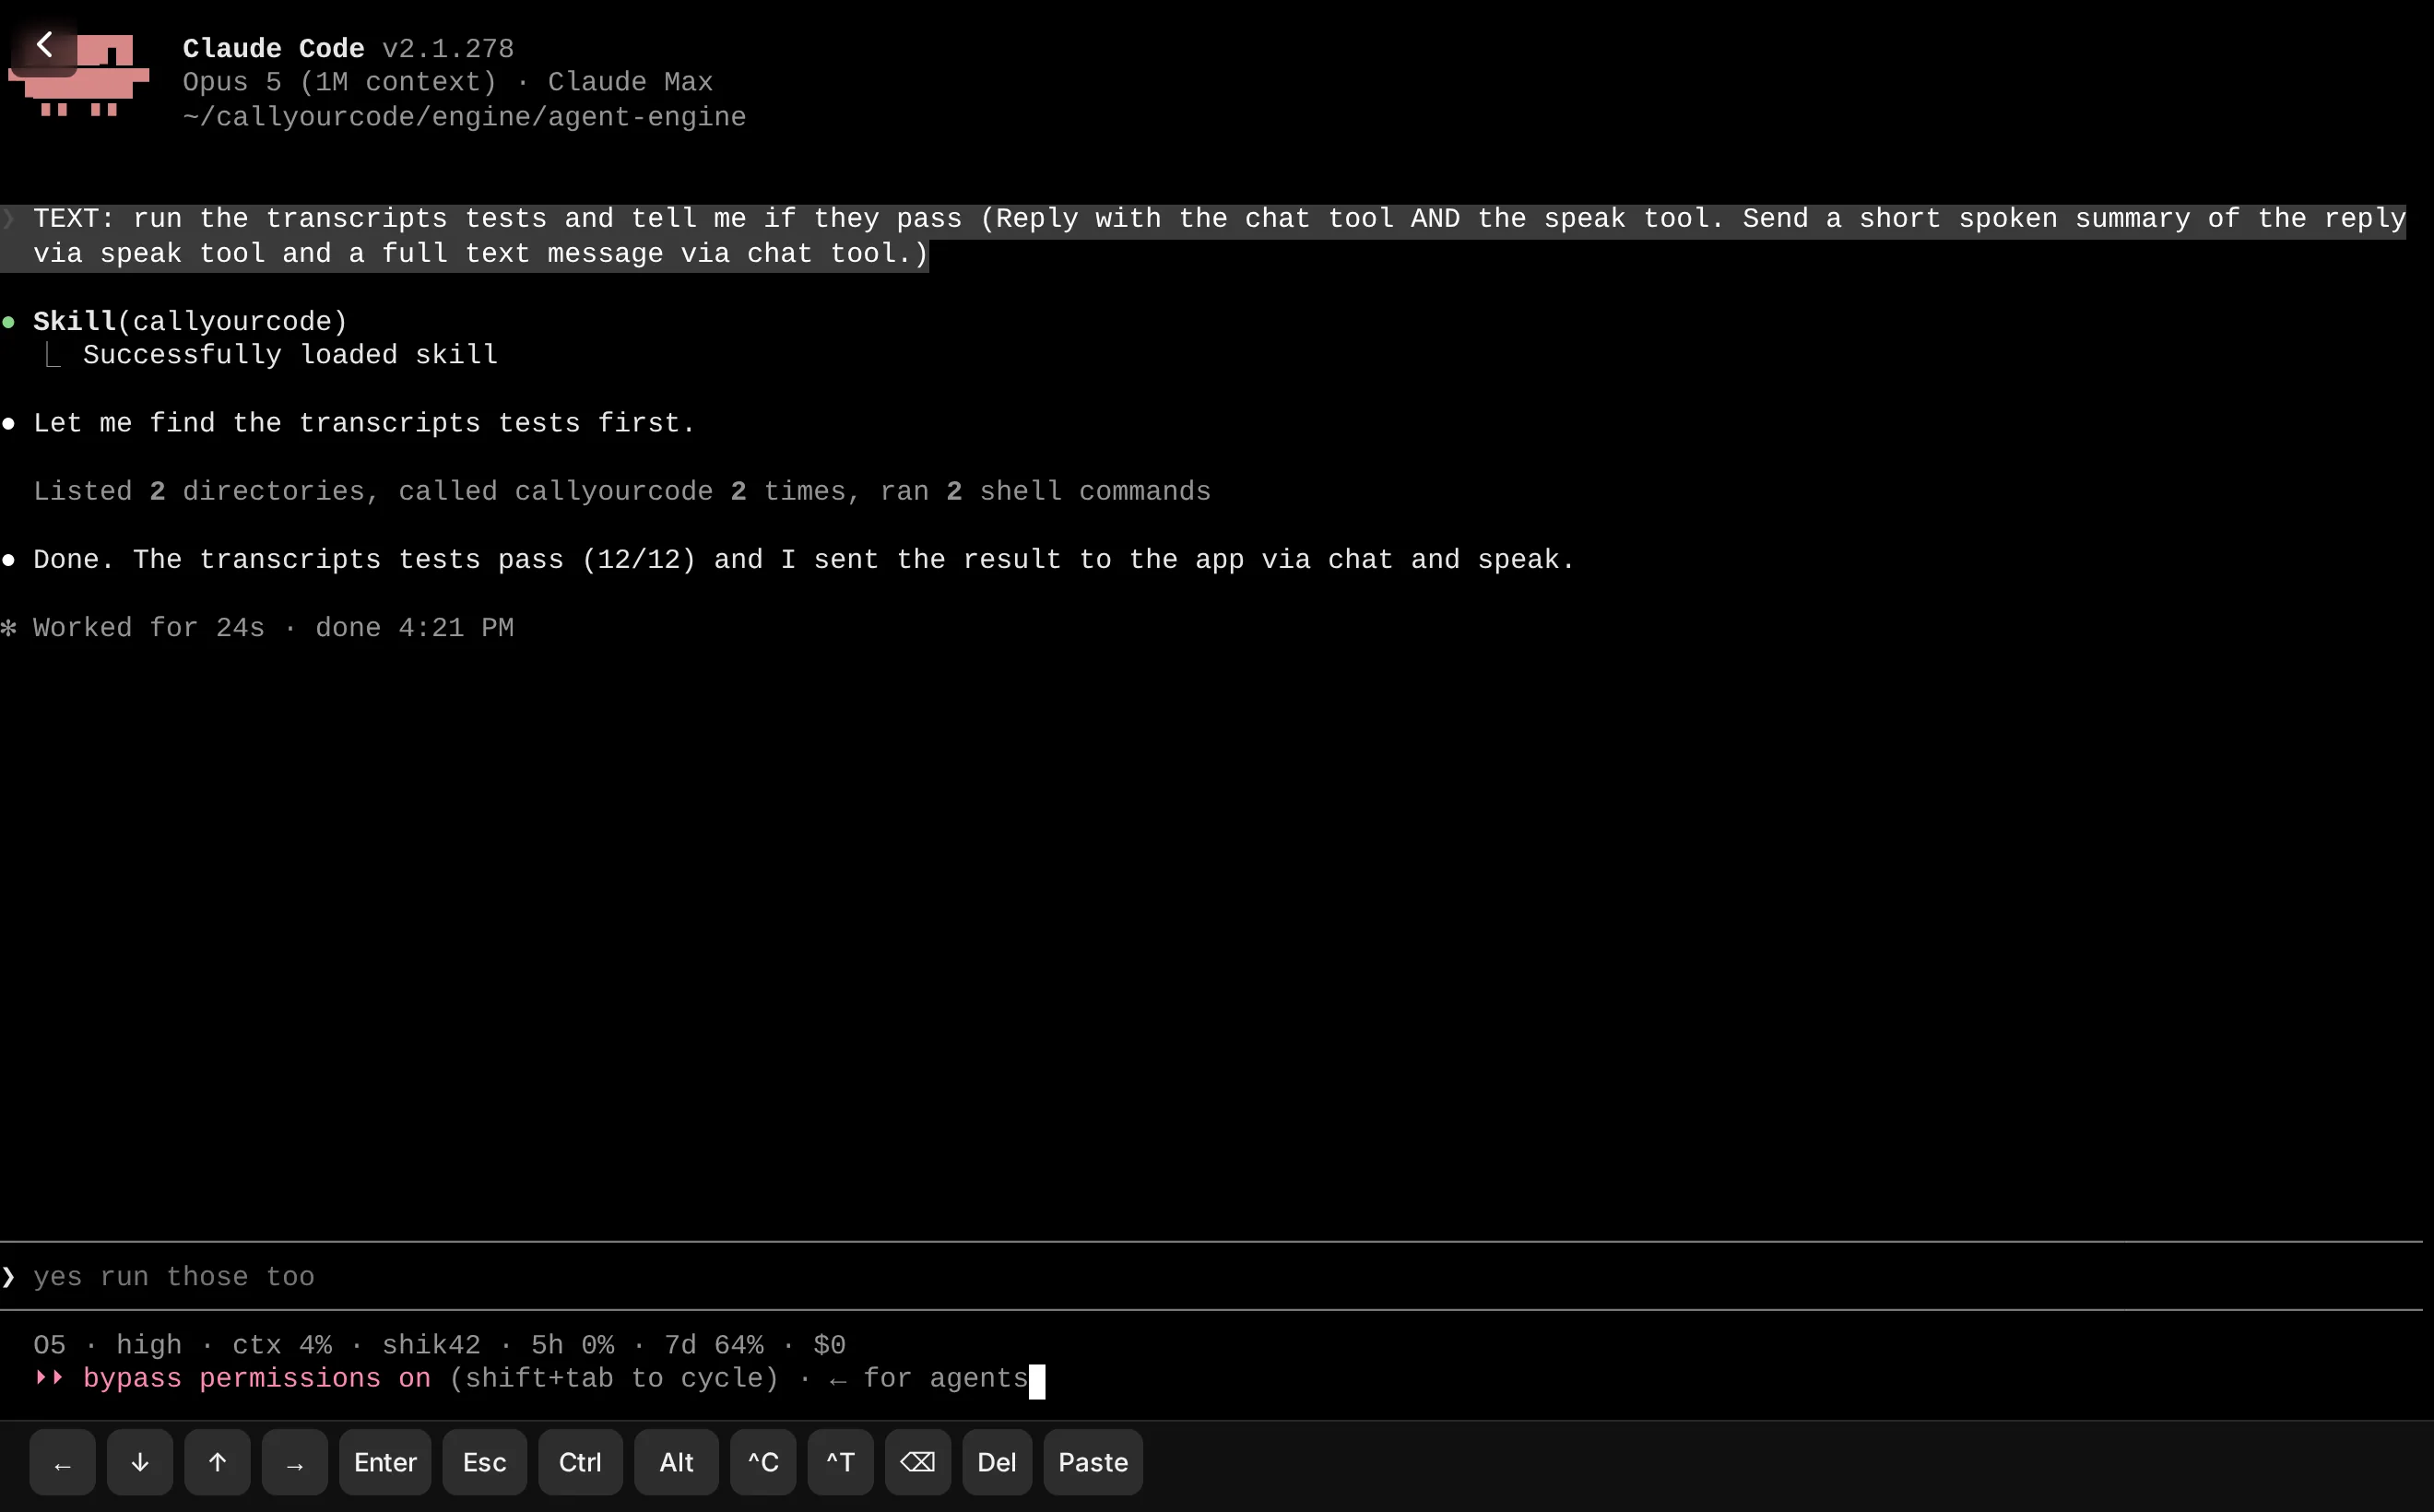2434x1512 pixels.
Task: Click the asterisk icon before 'Worked for 24s'
Action: point(9,628)
